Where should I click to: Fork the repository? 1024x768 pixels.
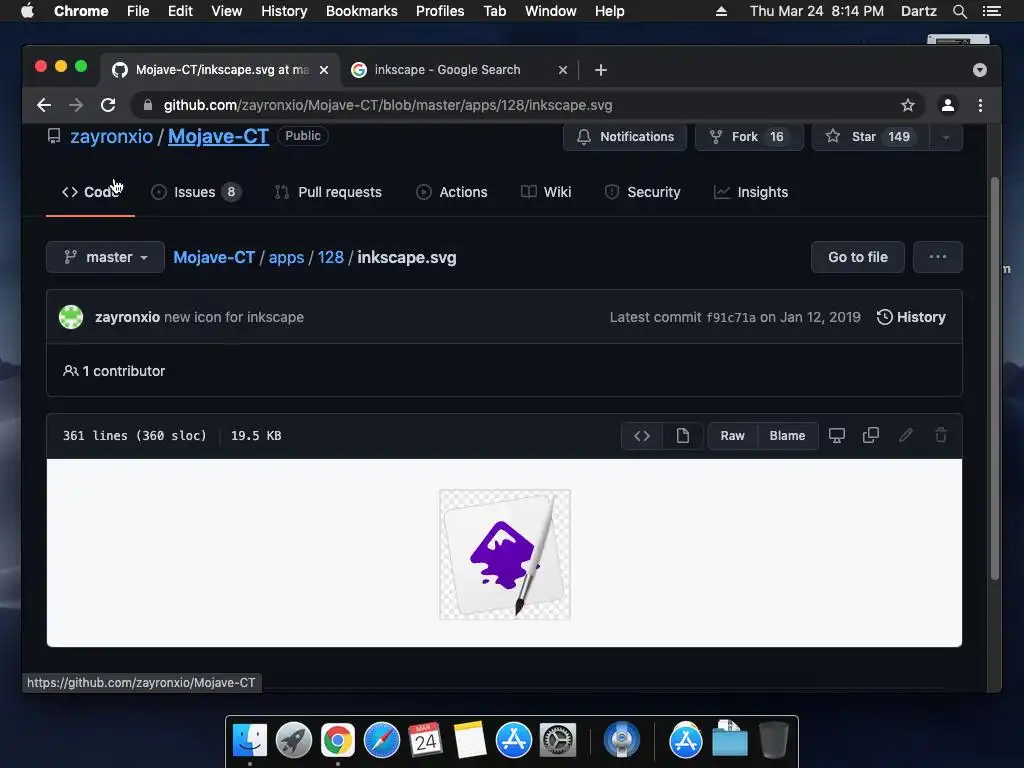click(749, 137)
